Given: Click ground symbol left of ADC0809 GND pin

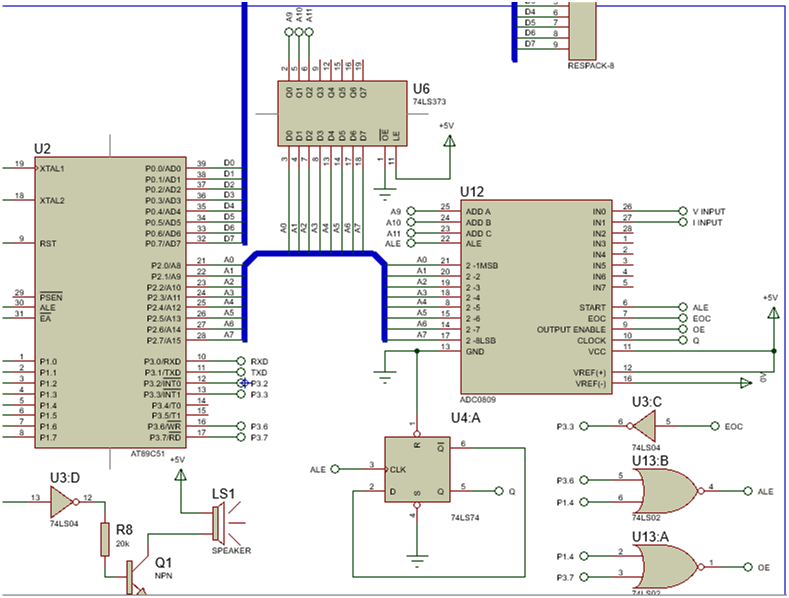Looking at the screenshot, I should coord(385,378).
